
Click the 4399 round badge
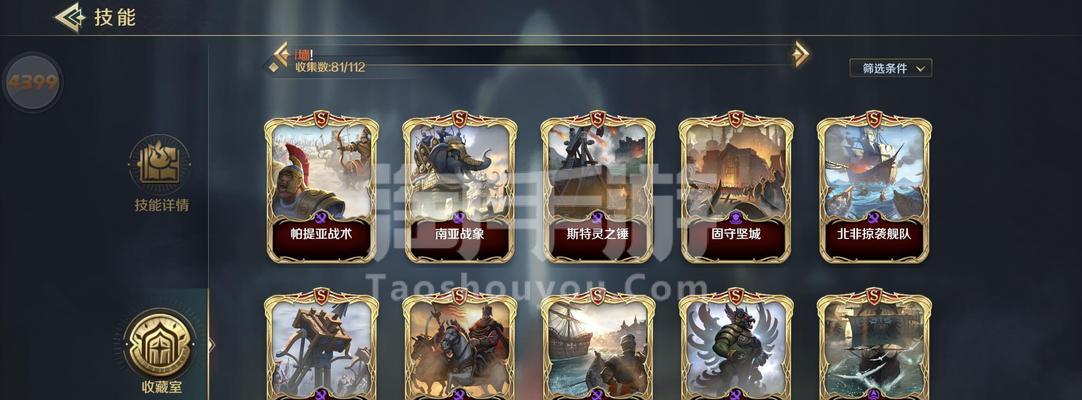pos(32,83)
